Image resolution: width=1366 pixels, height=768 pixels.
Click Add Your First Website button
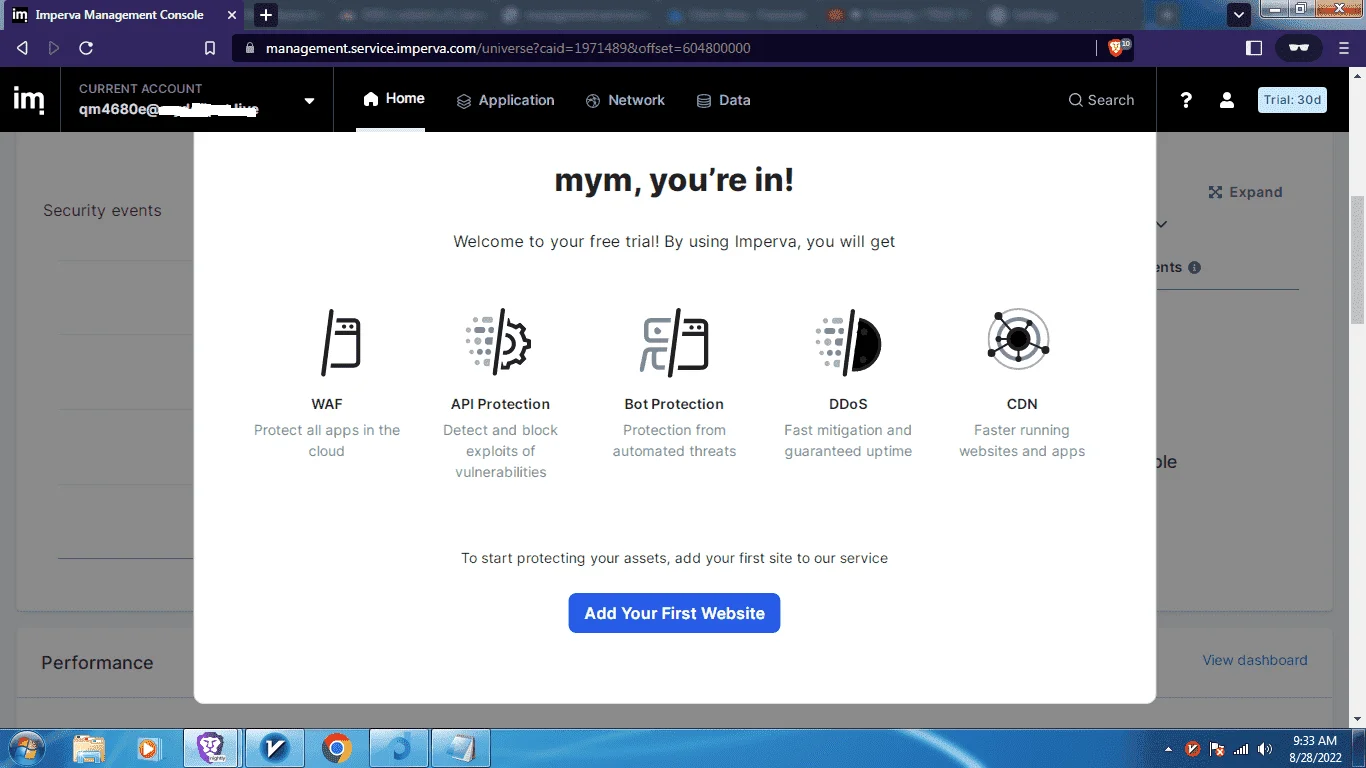pos(674,613)
